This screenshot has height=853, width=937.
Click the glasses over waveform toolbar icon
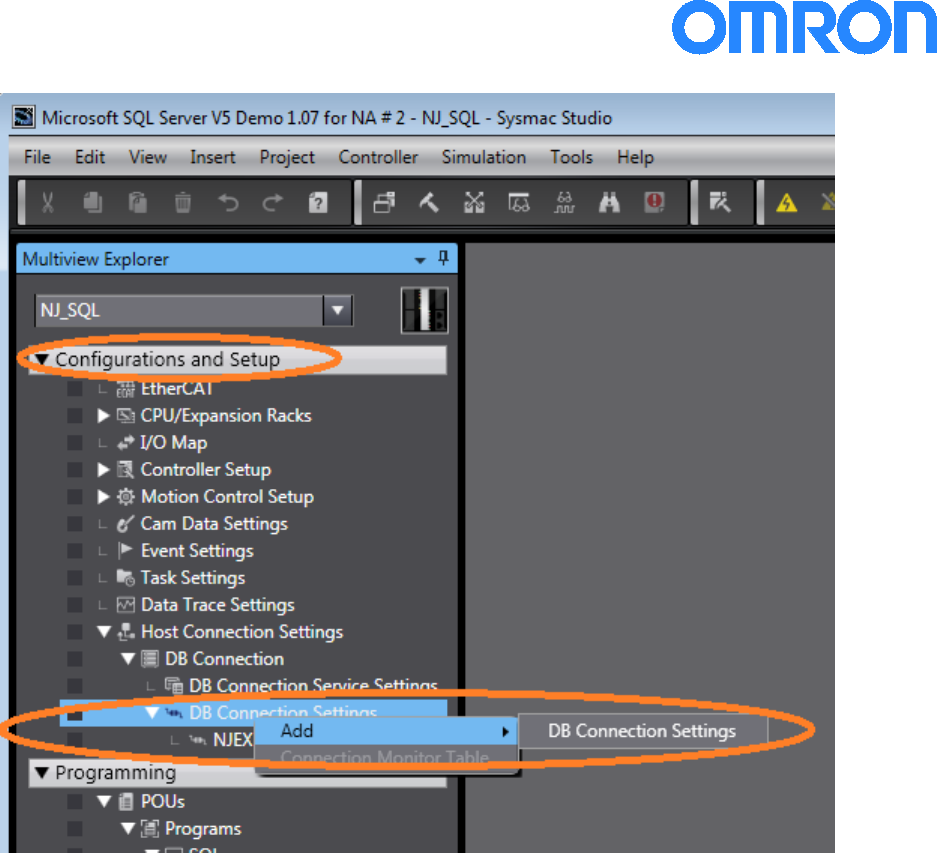pyautogui.click(x=564, y=203)
